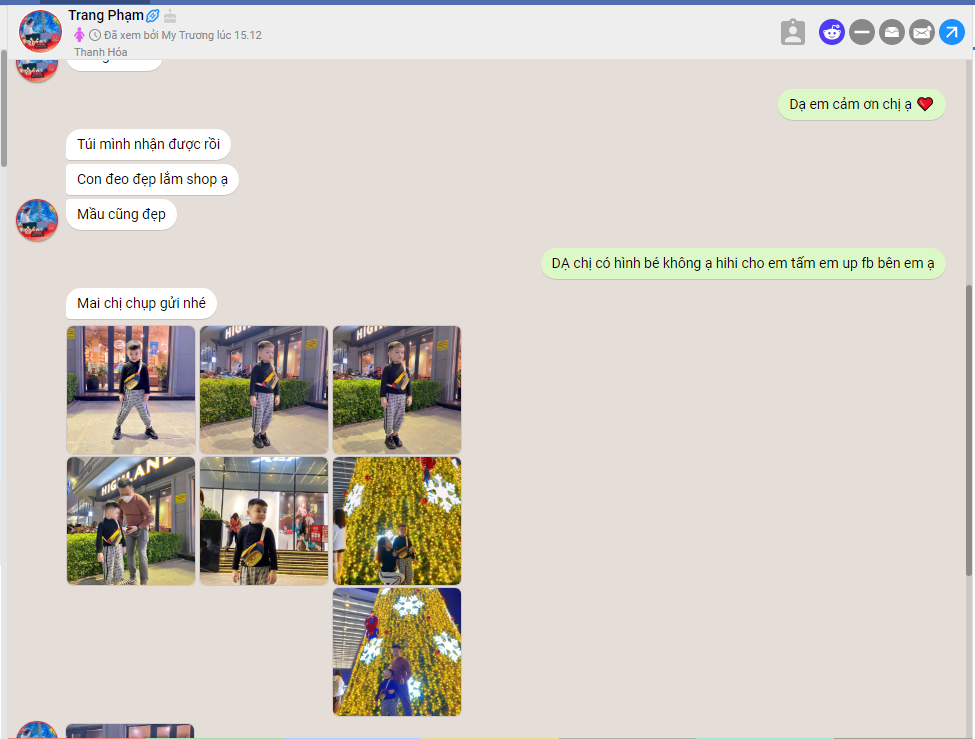Open photo of boy standing before glass doors
This screenshot has height=739, width=975.
tap(131, 390)
